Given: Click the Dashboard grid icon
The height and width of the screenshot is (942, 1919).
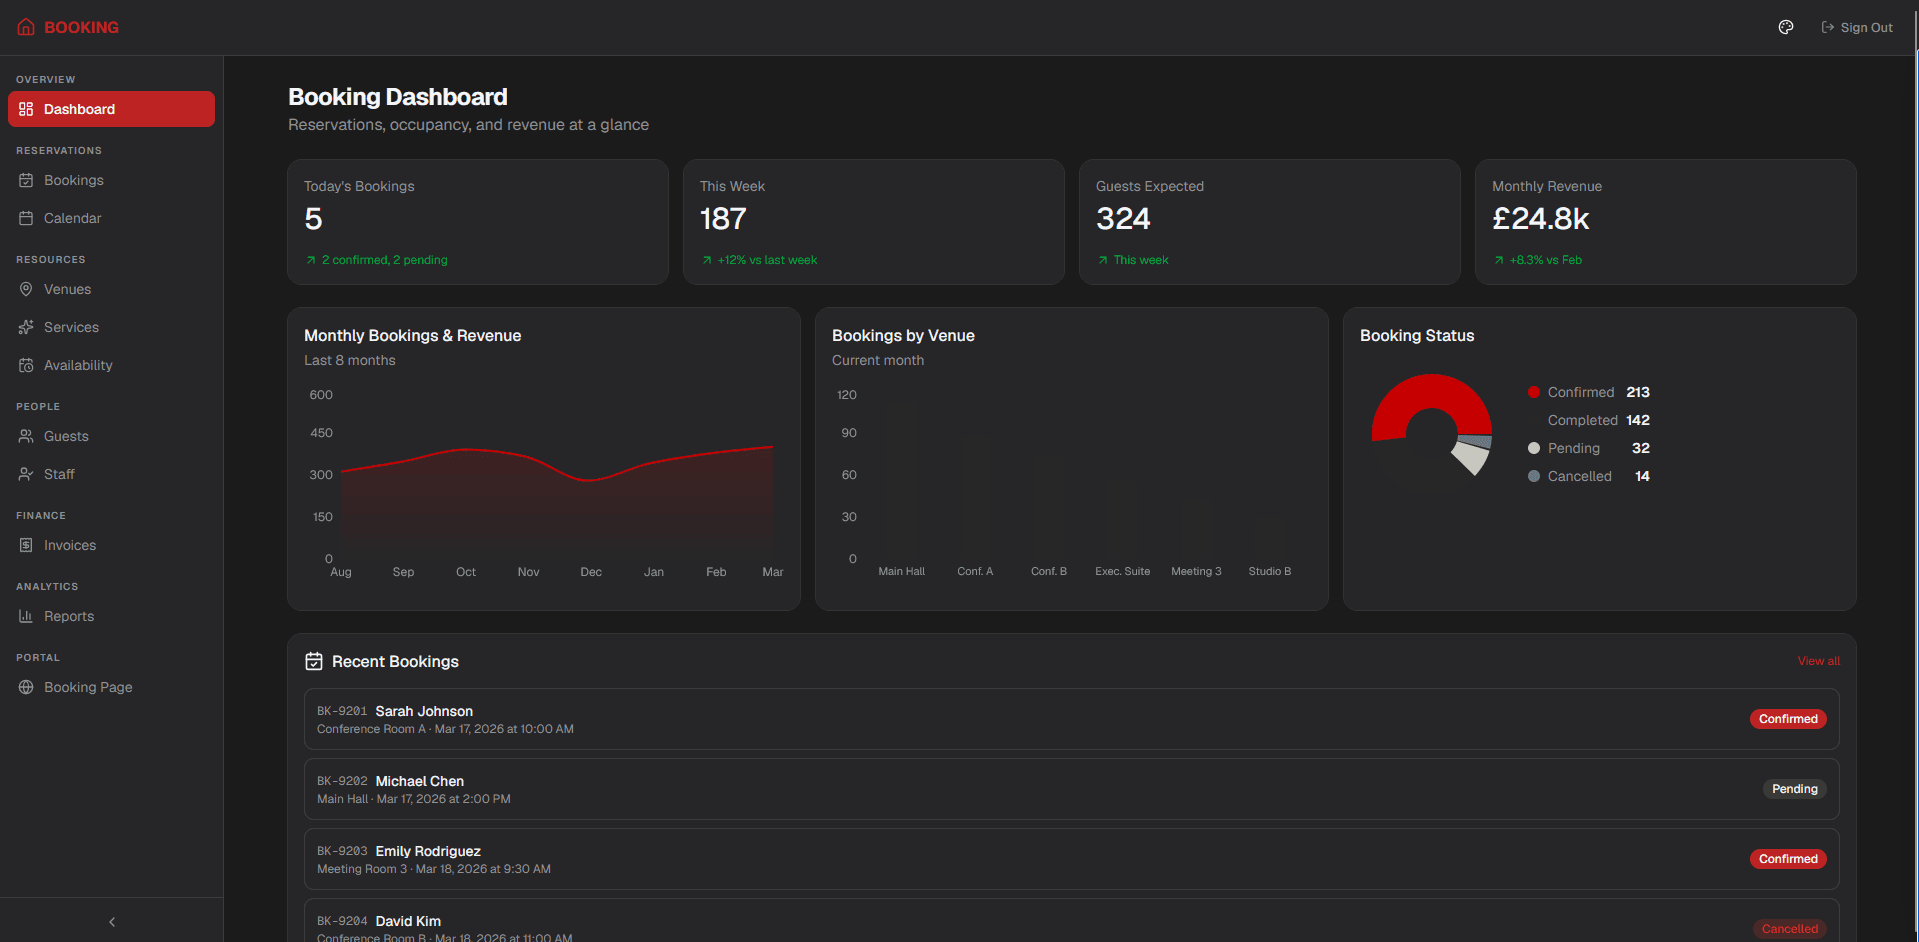Looking at the screenshot, I should pyautogui.click(x=26, y=109).
